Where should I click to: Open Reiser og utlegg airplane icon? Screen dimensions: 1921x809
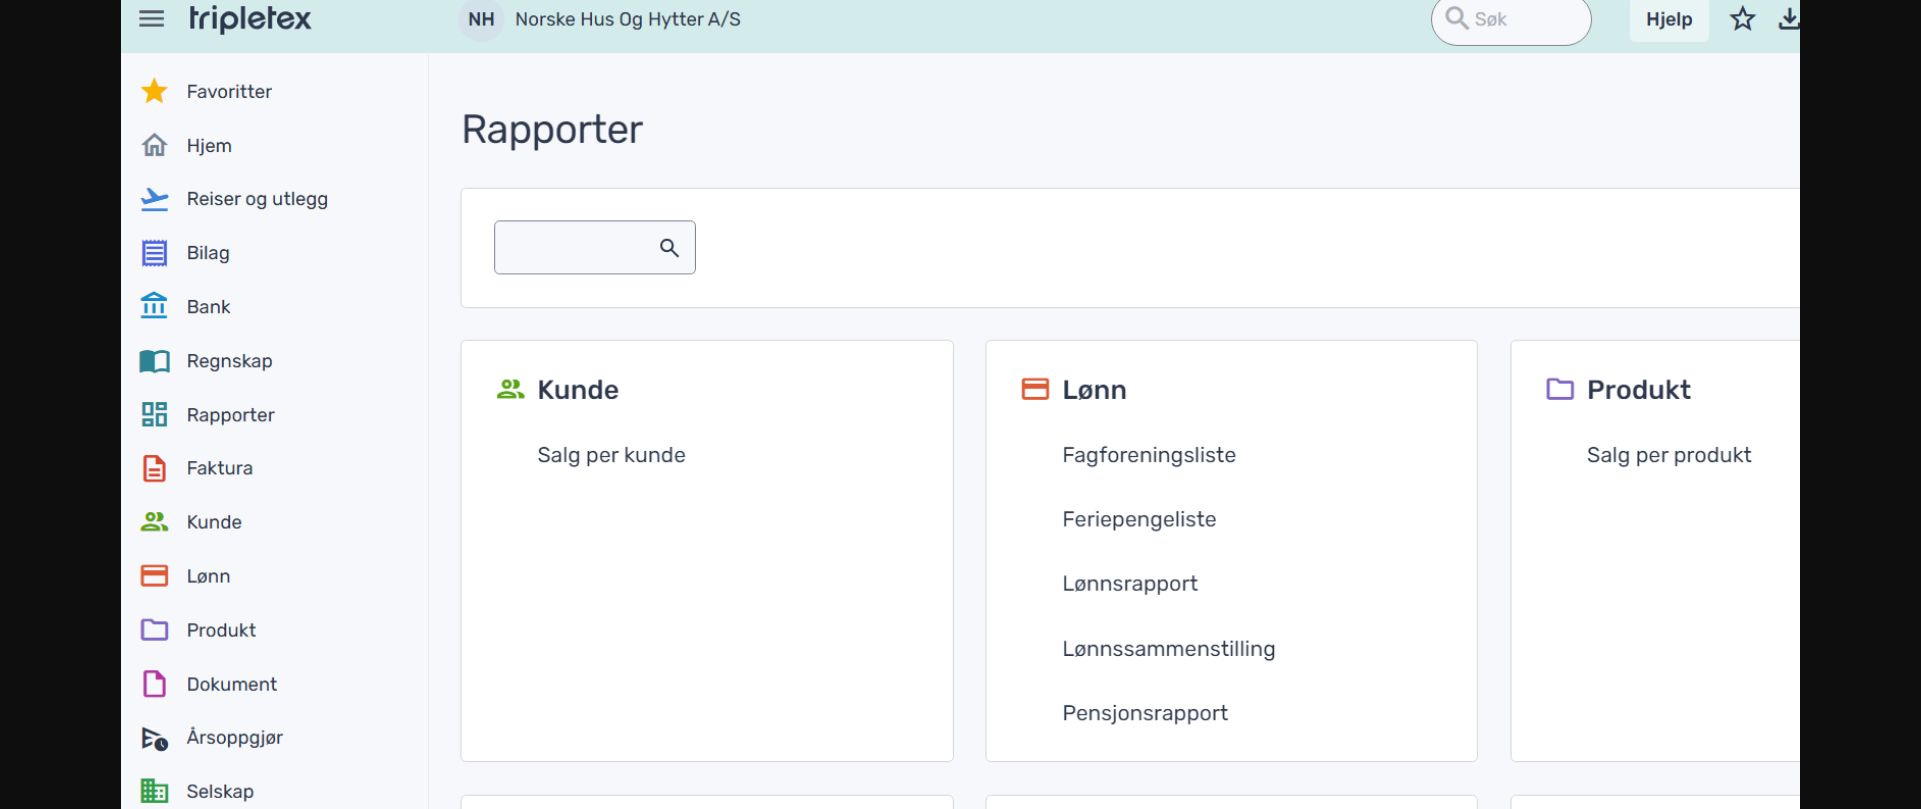coord(154,199)
